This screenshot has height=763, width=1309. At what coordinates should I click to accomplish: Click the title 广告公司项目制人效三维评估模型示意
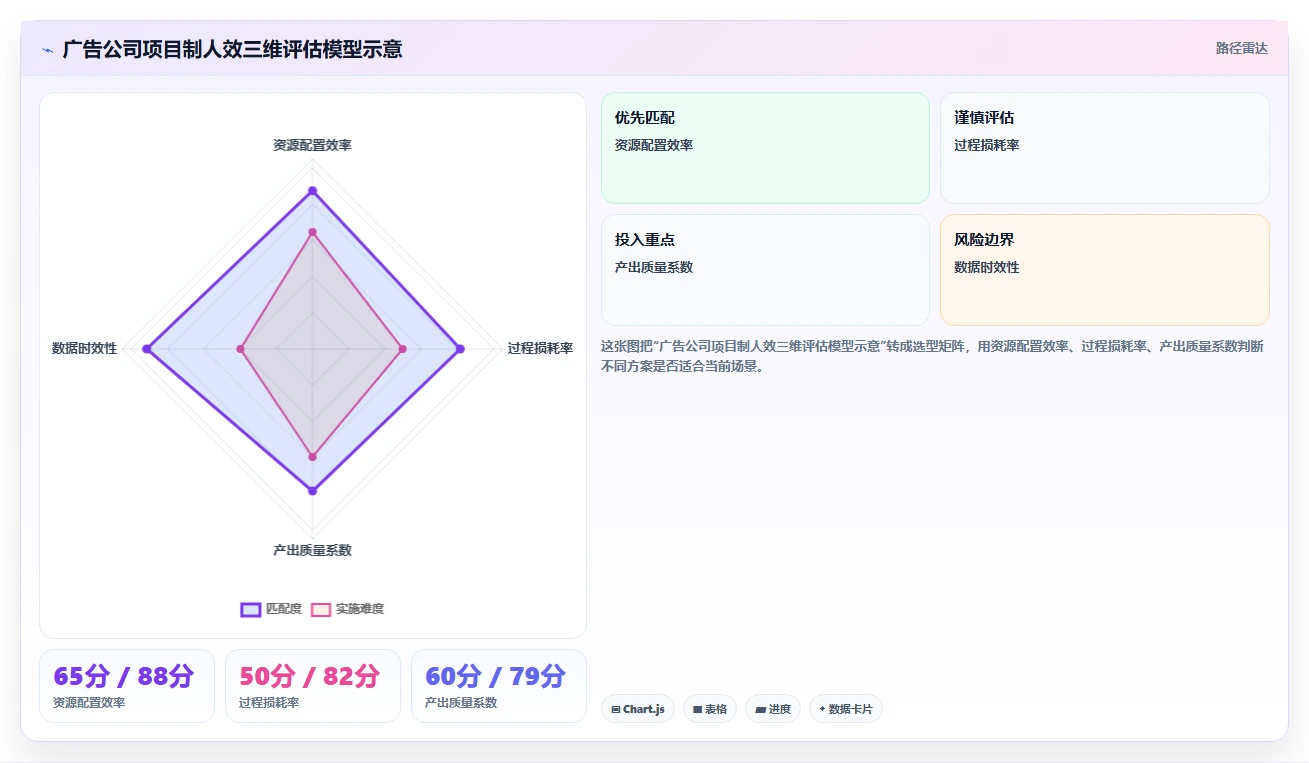[232, 49]
